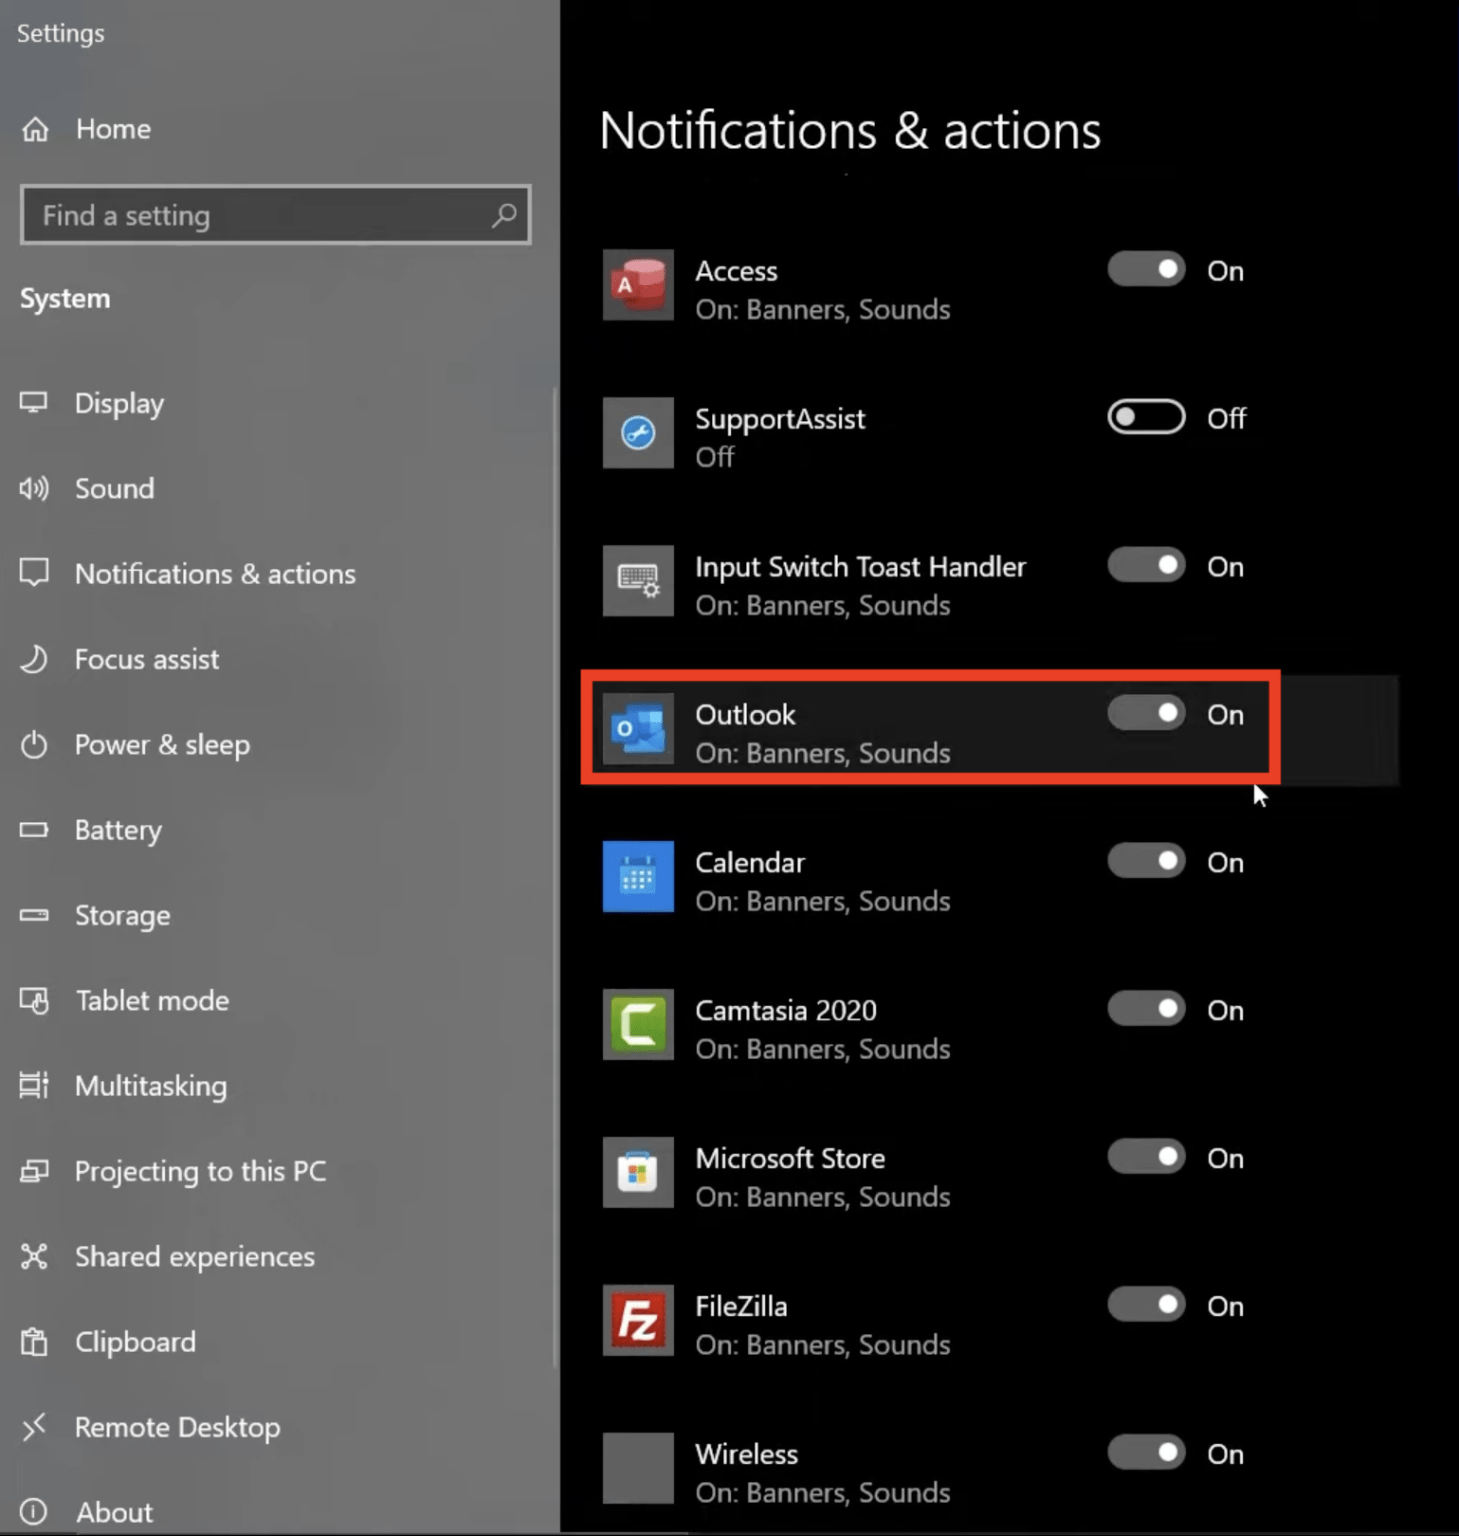The width and height of the screenshot is (1459, 1536).
Task: Click the Input Switch Toast Handler icon
Action: pyautogui.click(x=637, y=581)
